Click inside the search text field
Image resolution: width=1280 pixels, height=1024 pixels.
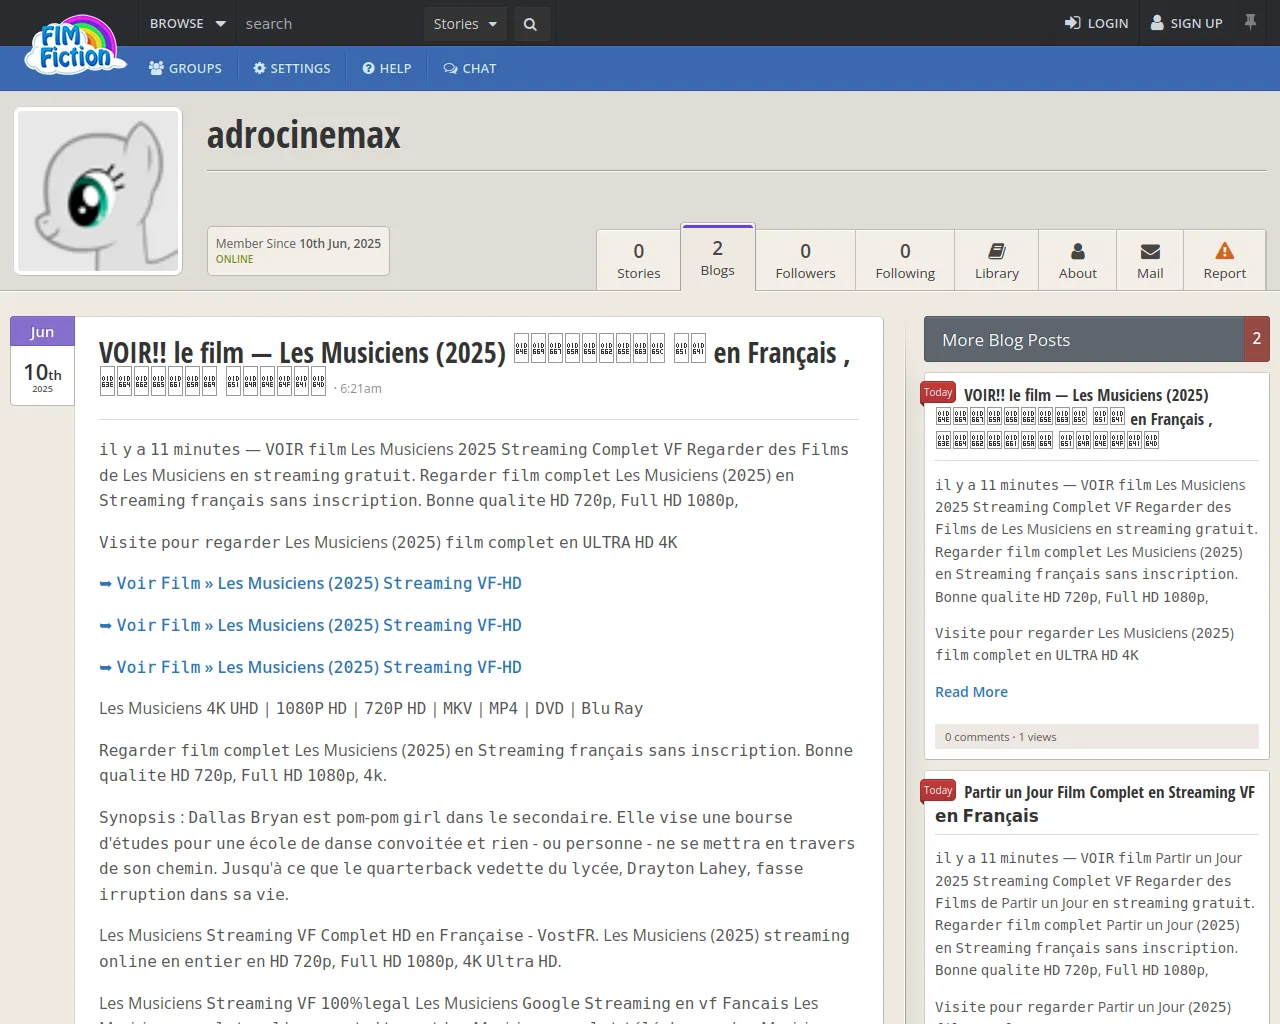coord(330,24)
